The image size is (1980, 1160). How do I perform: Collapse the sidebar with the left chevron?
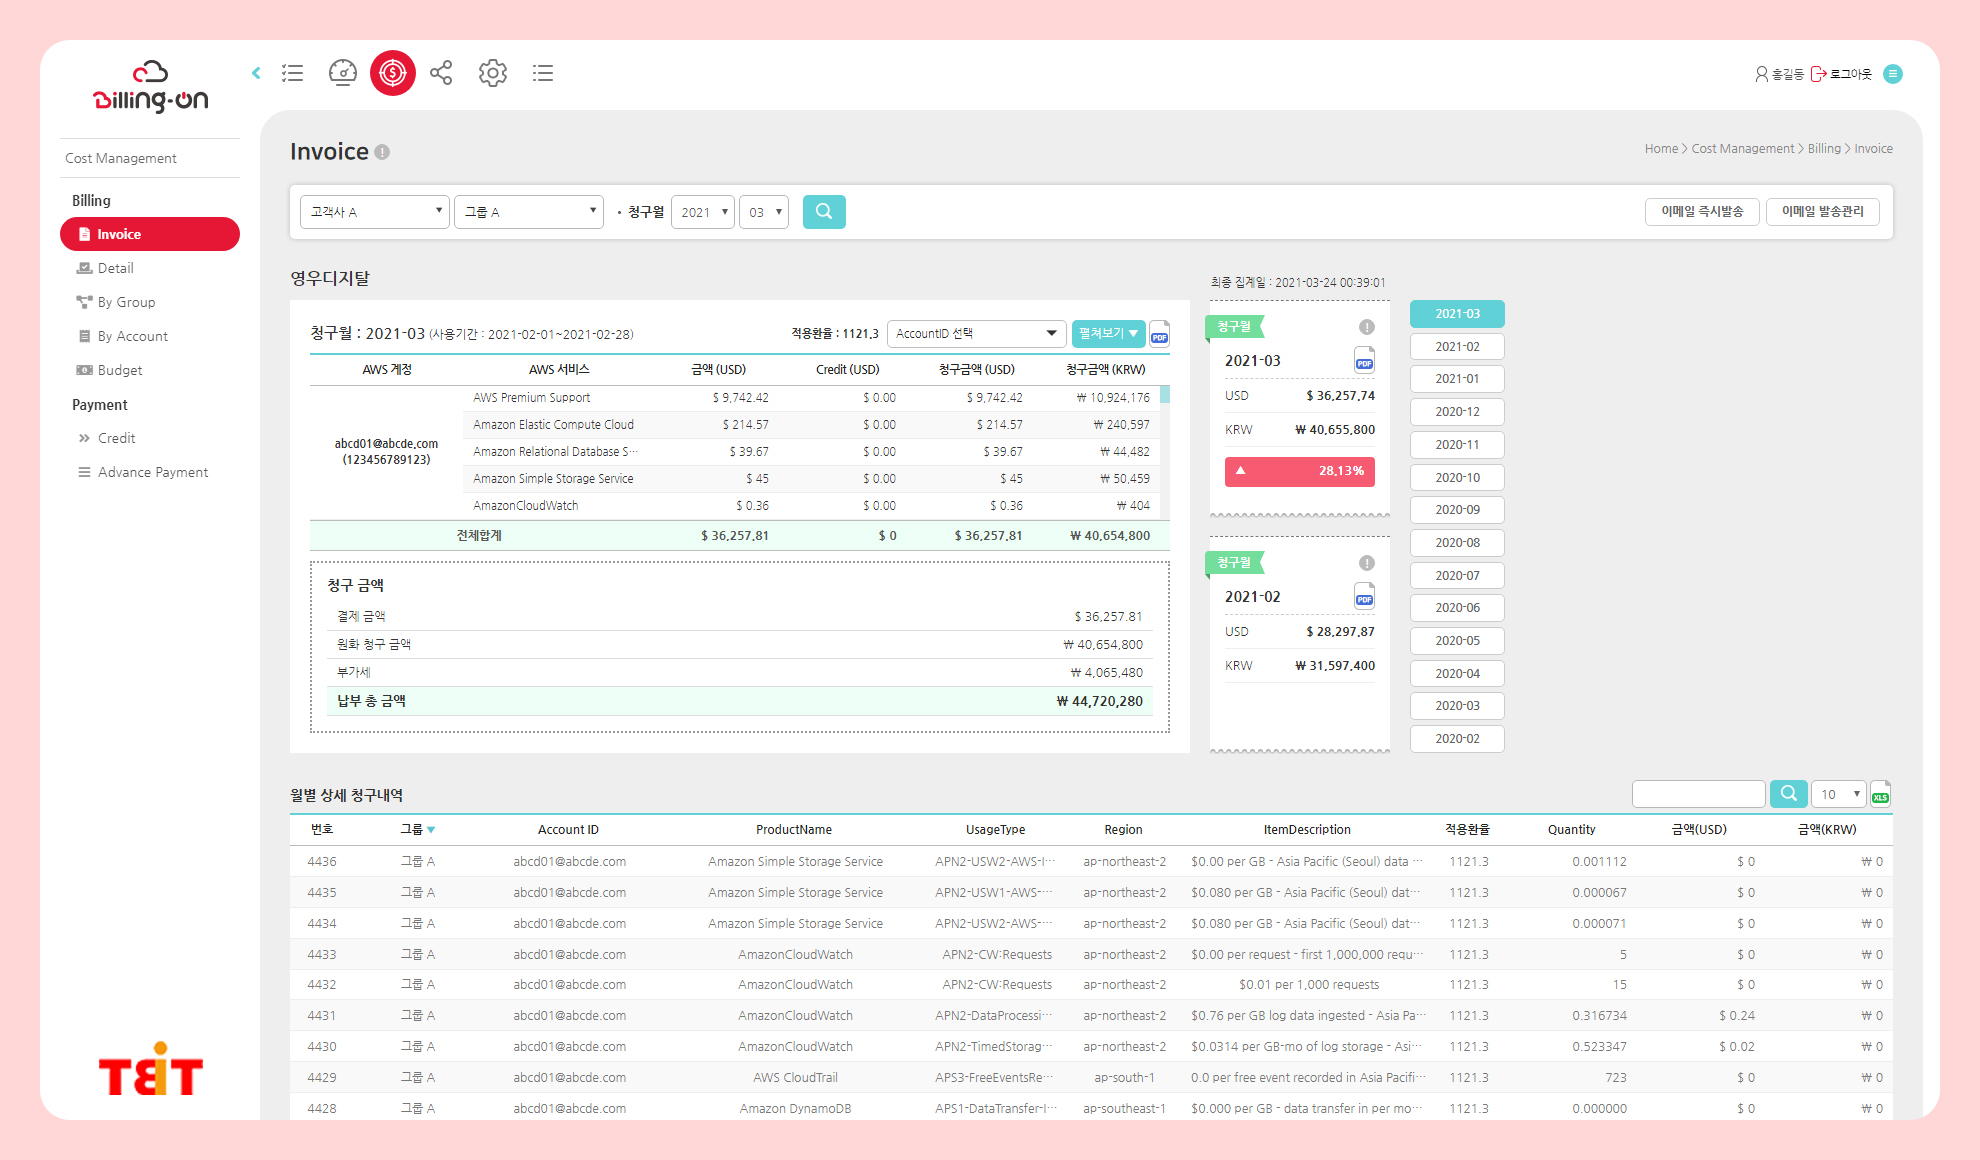click(256, 73)
